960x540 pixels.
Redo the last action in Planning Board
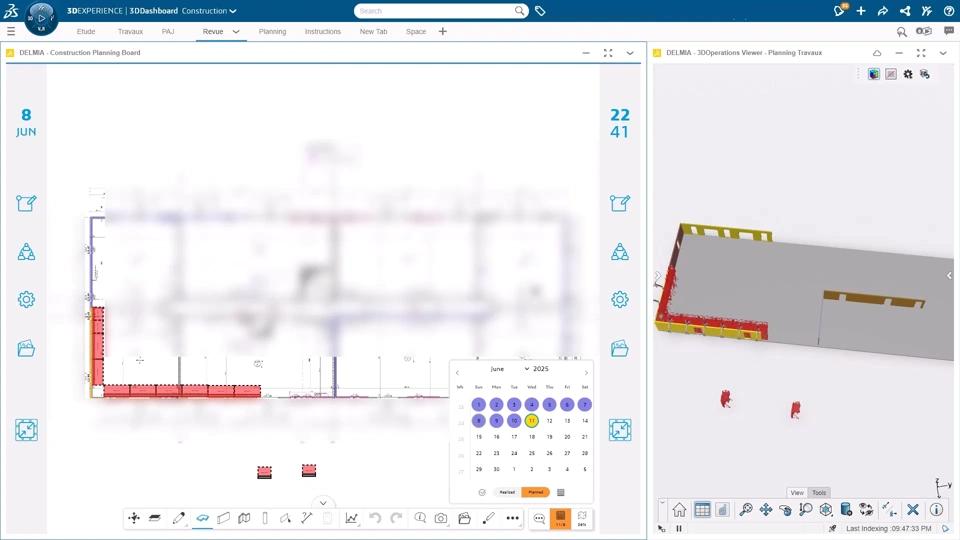point(396,518)
